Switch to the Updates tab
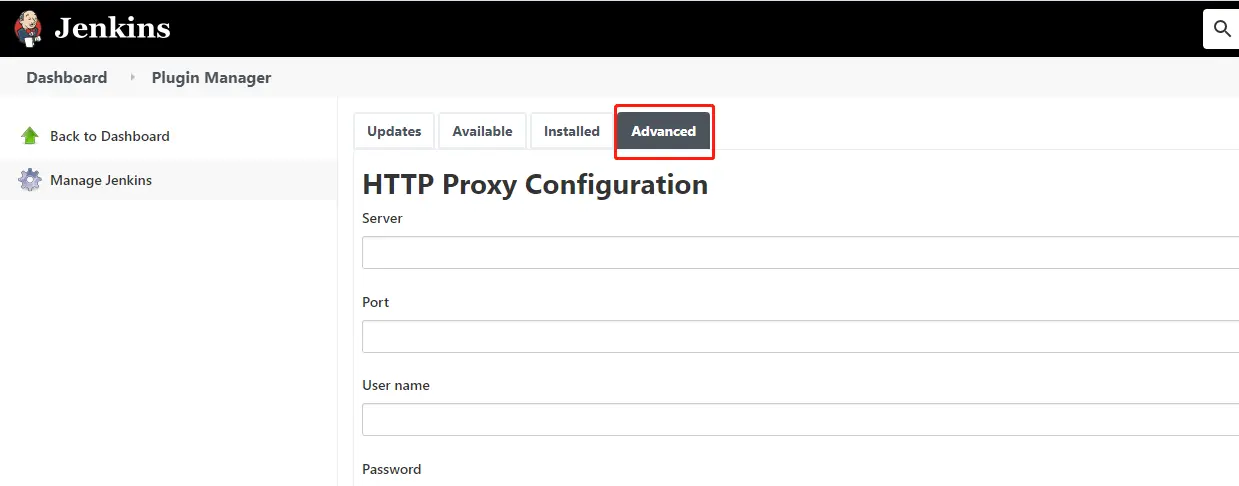Viewport: 1239px width, 486px height. coord(394,131)
